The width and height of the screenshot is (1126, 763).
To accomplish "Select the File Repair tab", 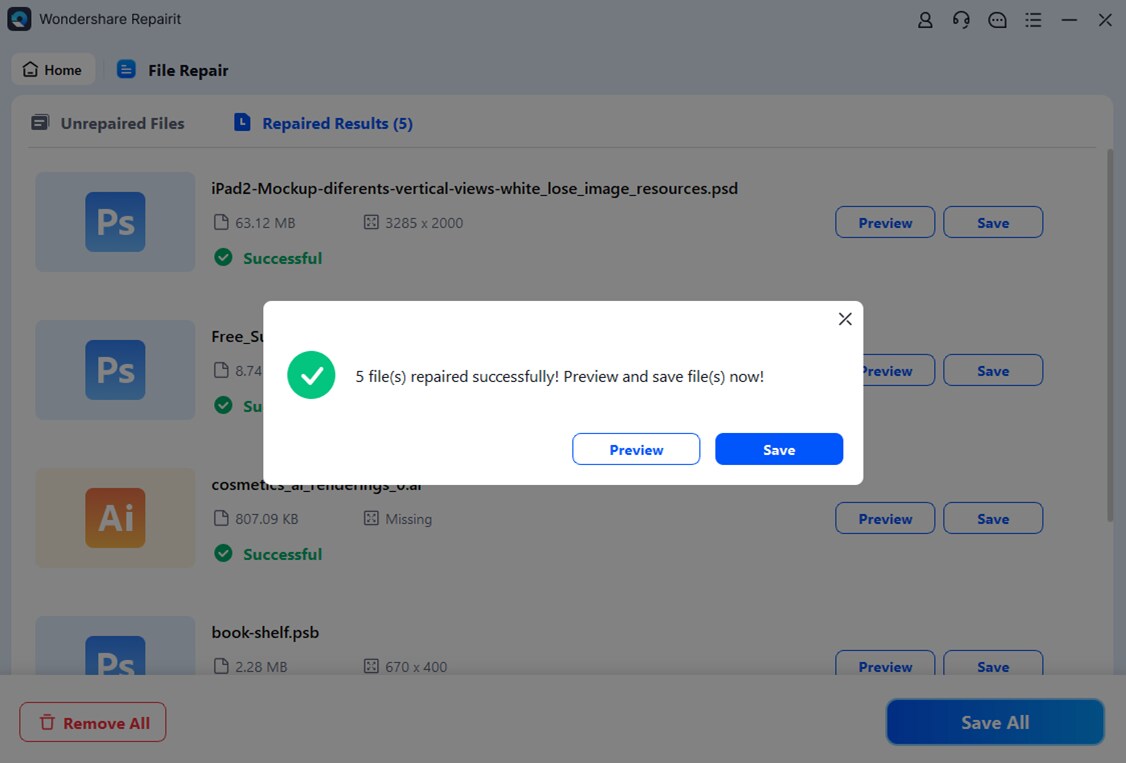I will 172,70.
